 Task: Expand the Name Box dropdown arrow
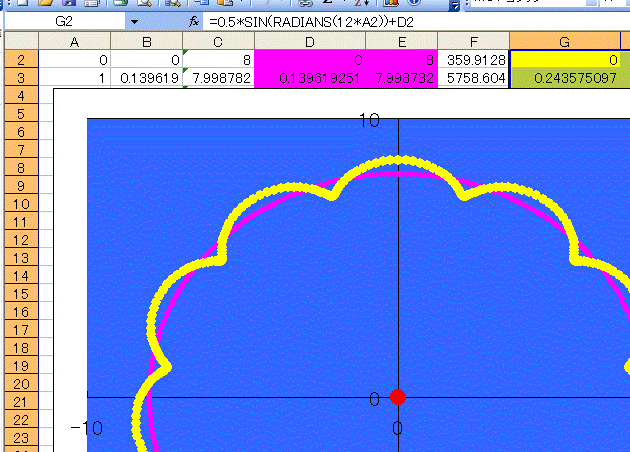[x=135, y=22]
